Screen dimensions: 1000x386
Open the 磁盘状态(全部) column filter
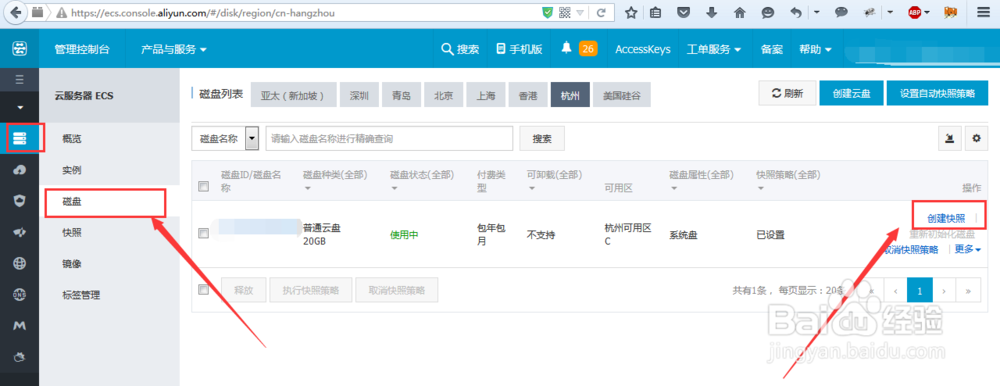pyautogui.click(x=422, y=181)
